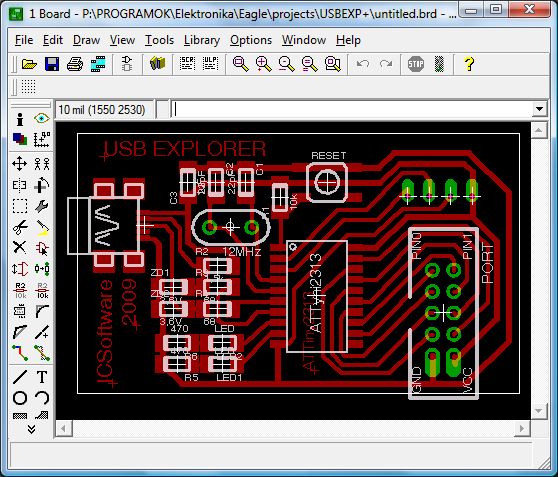558x477 pixels.
Task: Select the Mirror tool
Action: [20, 185]
